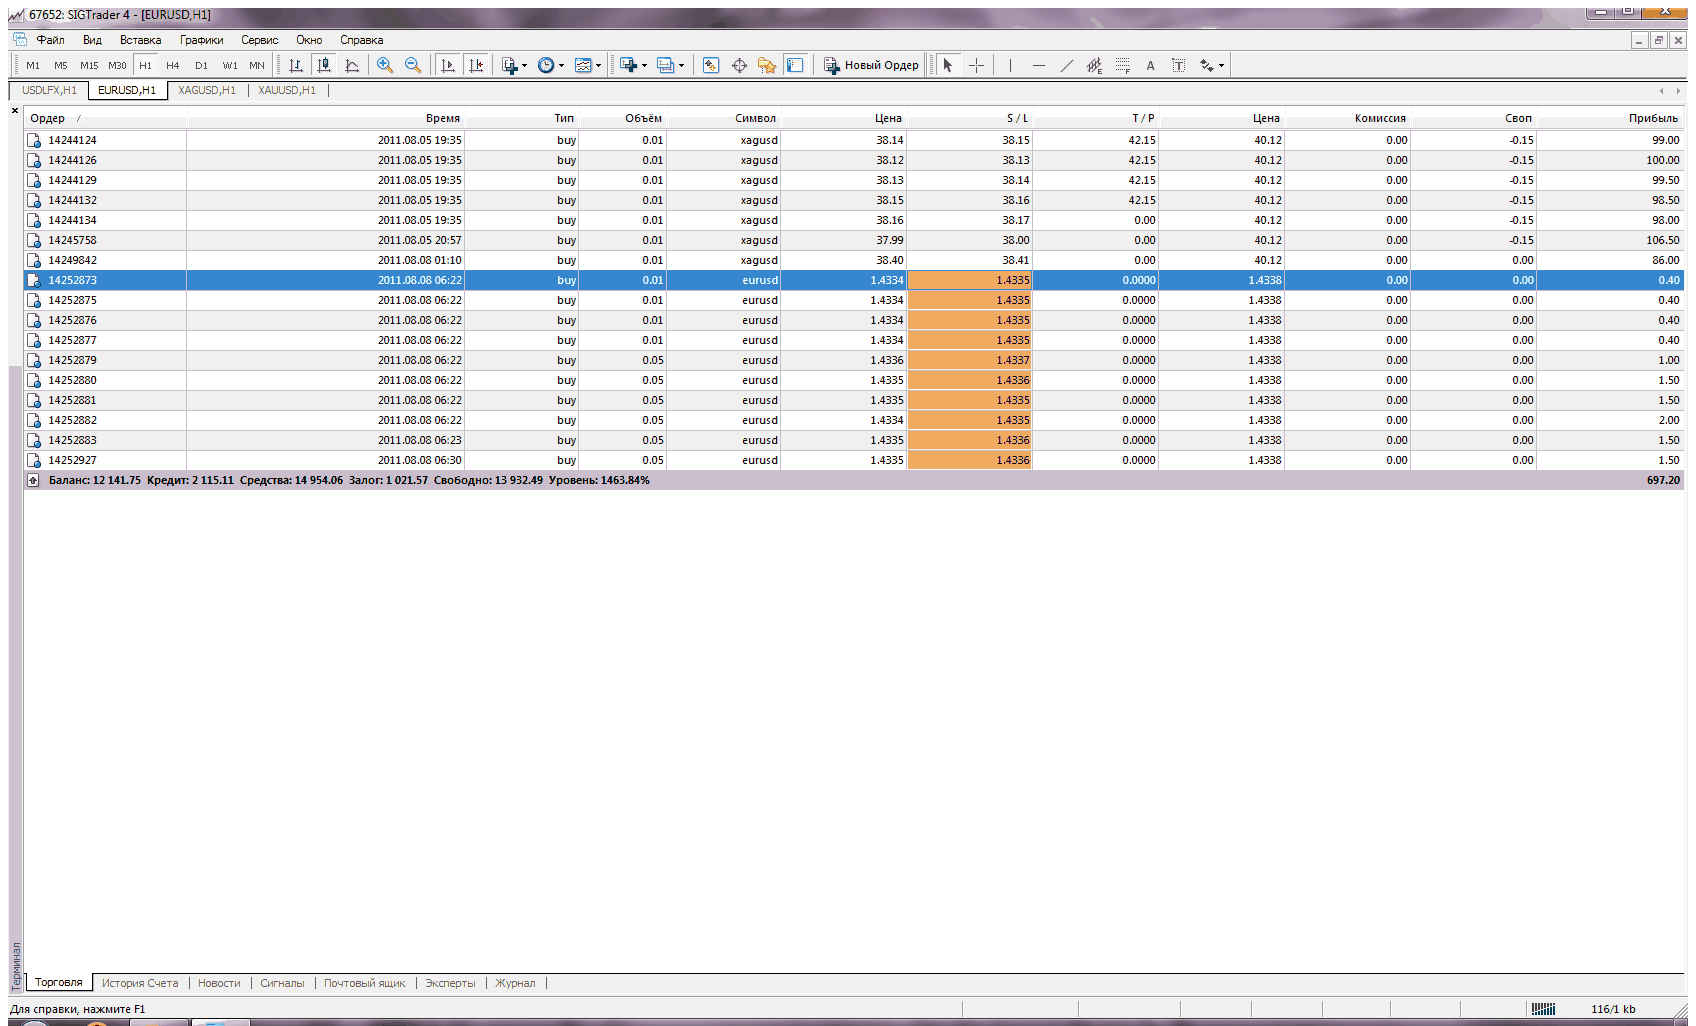Open the Файл menu
Image resolution: width=1696 pixels, height=1026 pixels.
click(50, 40)
